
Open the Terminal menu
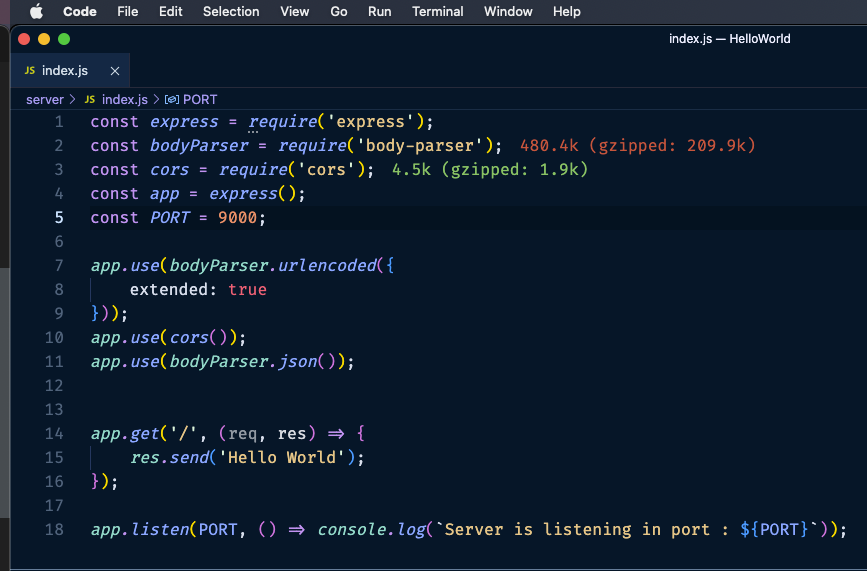pyautogui.click(x=438, y=12)
